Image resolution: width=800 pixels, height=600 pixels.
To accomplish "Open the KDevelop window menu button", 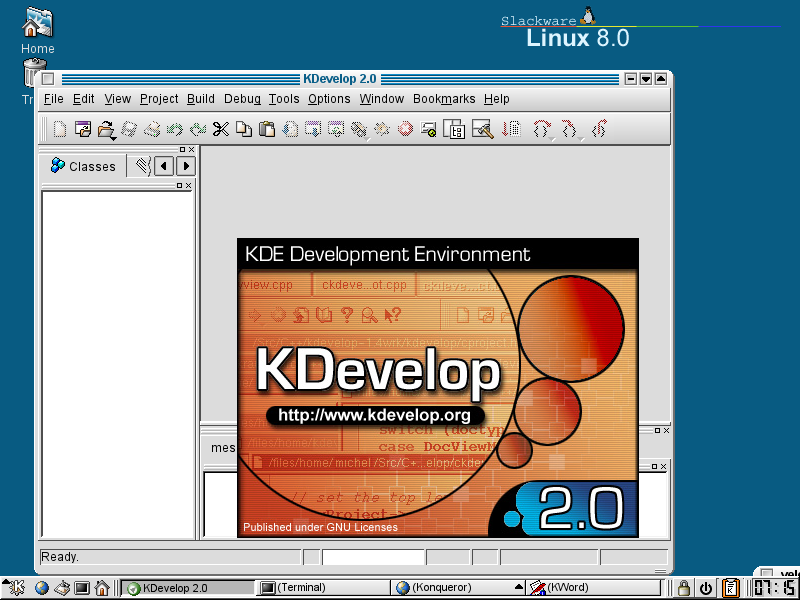I will (48, 79).
